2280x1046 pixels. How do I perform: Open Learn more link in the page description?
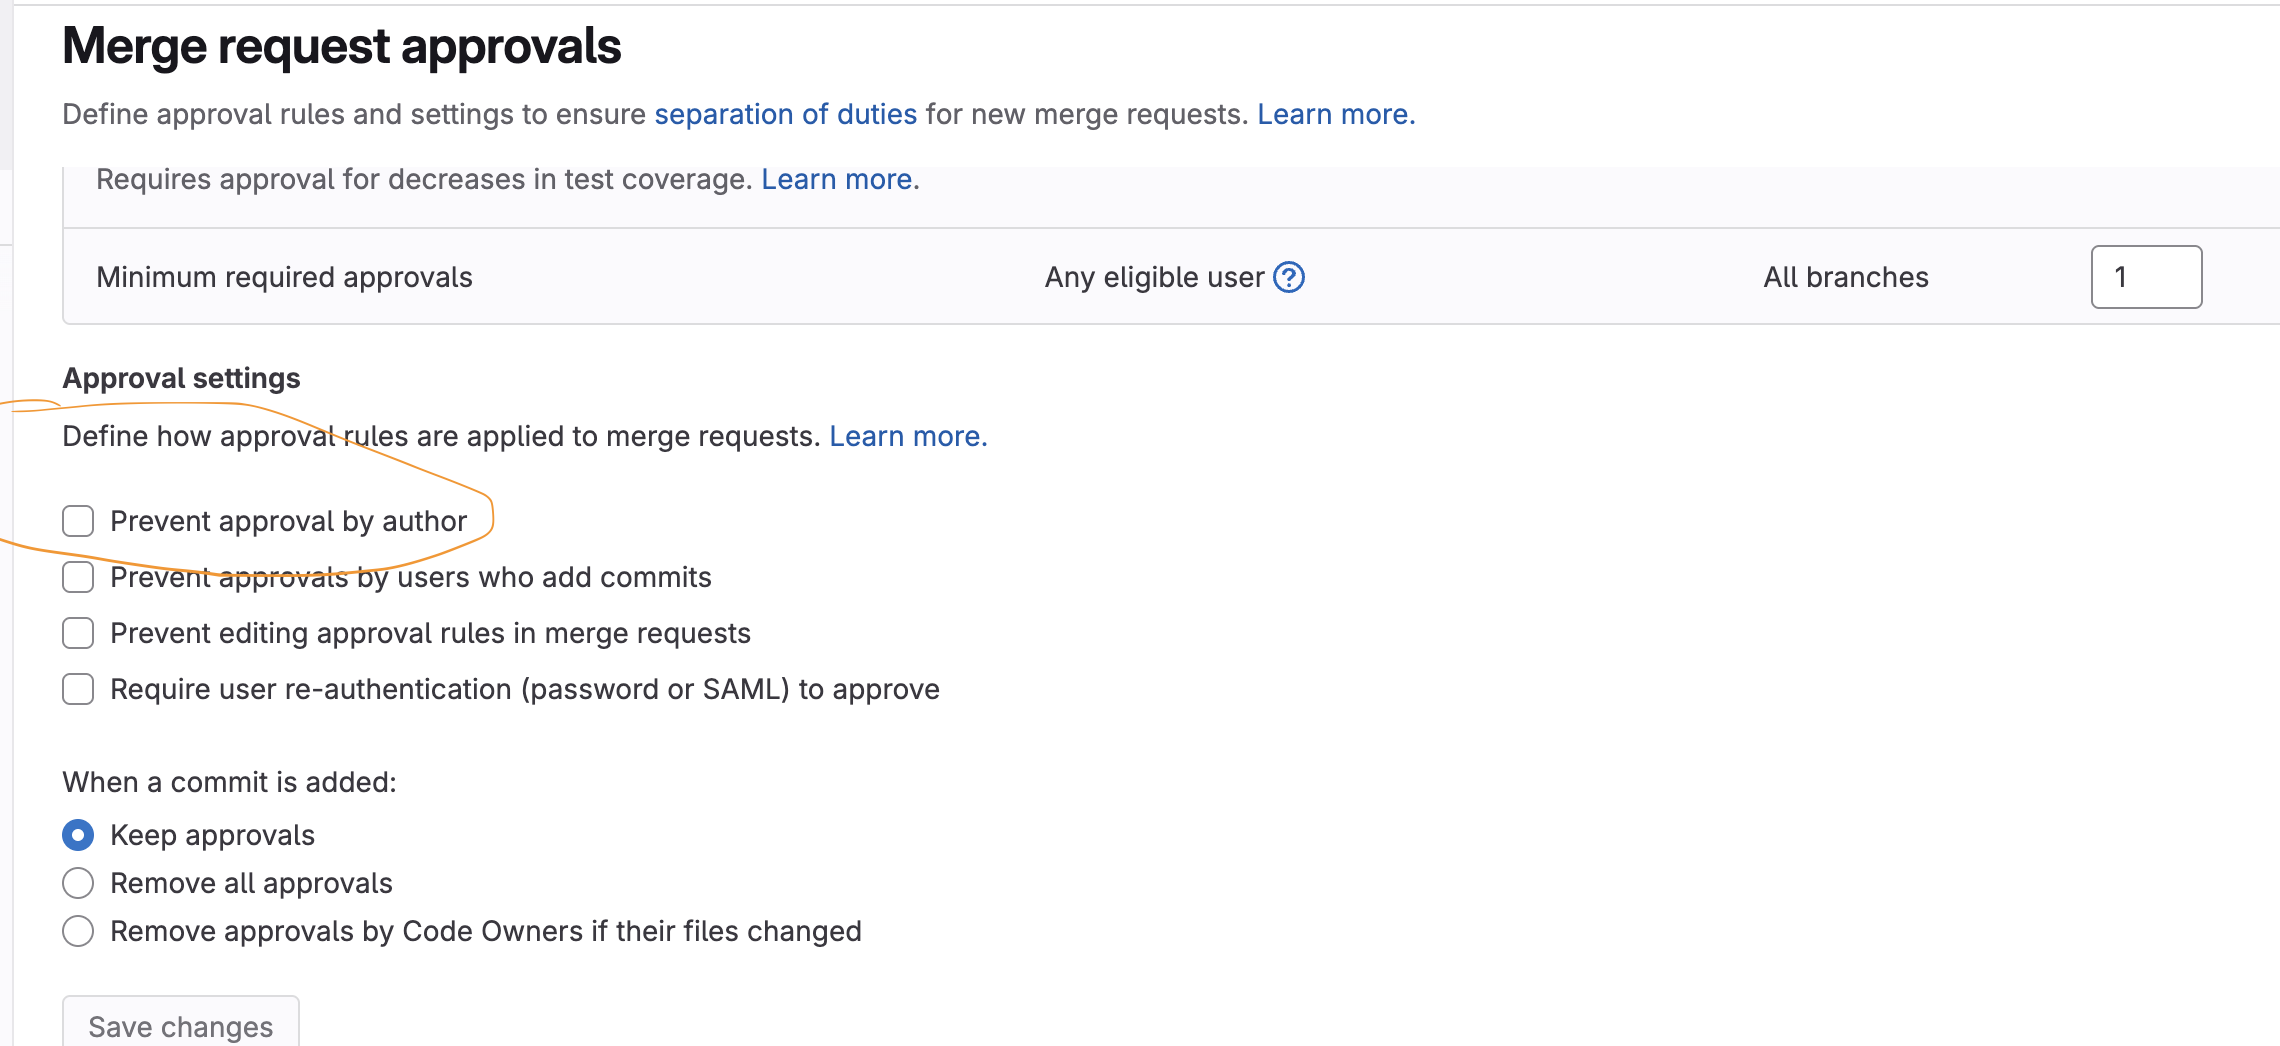click(x=1335, y=114)
